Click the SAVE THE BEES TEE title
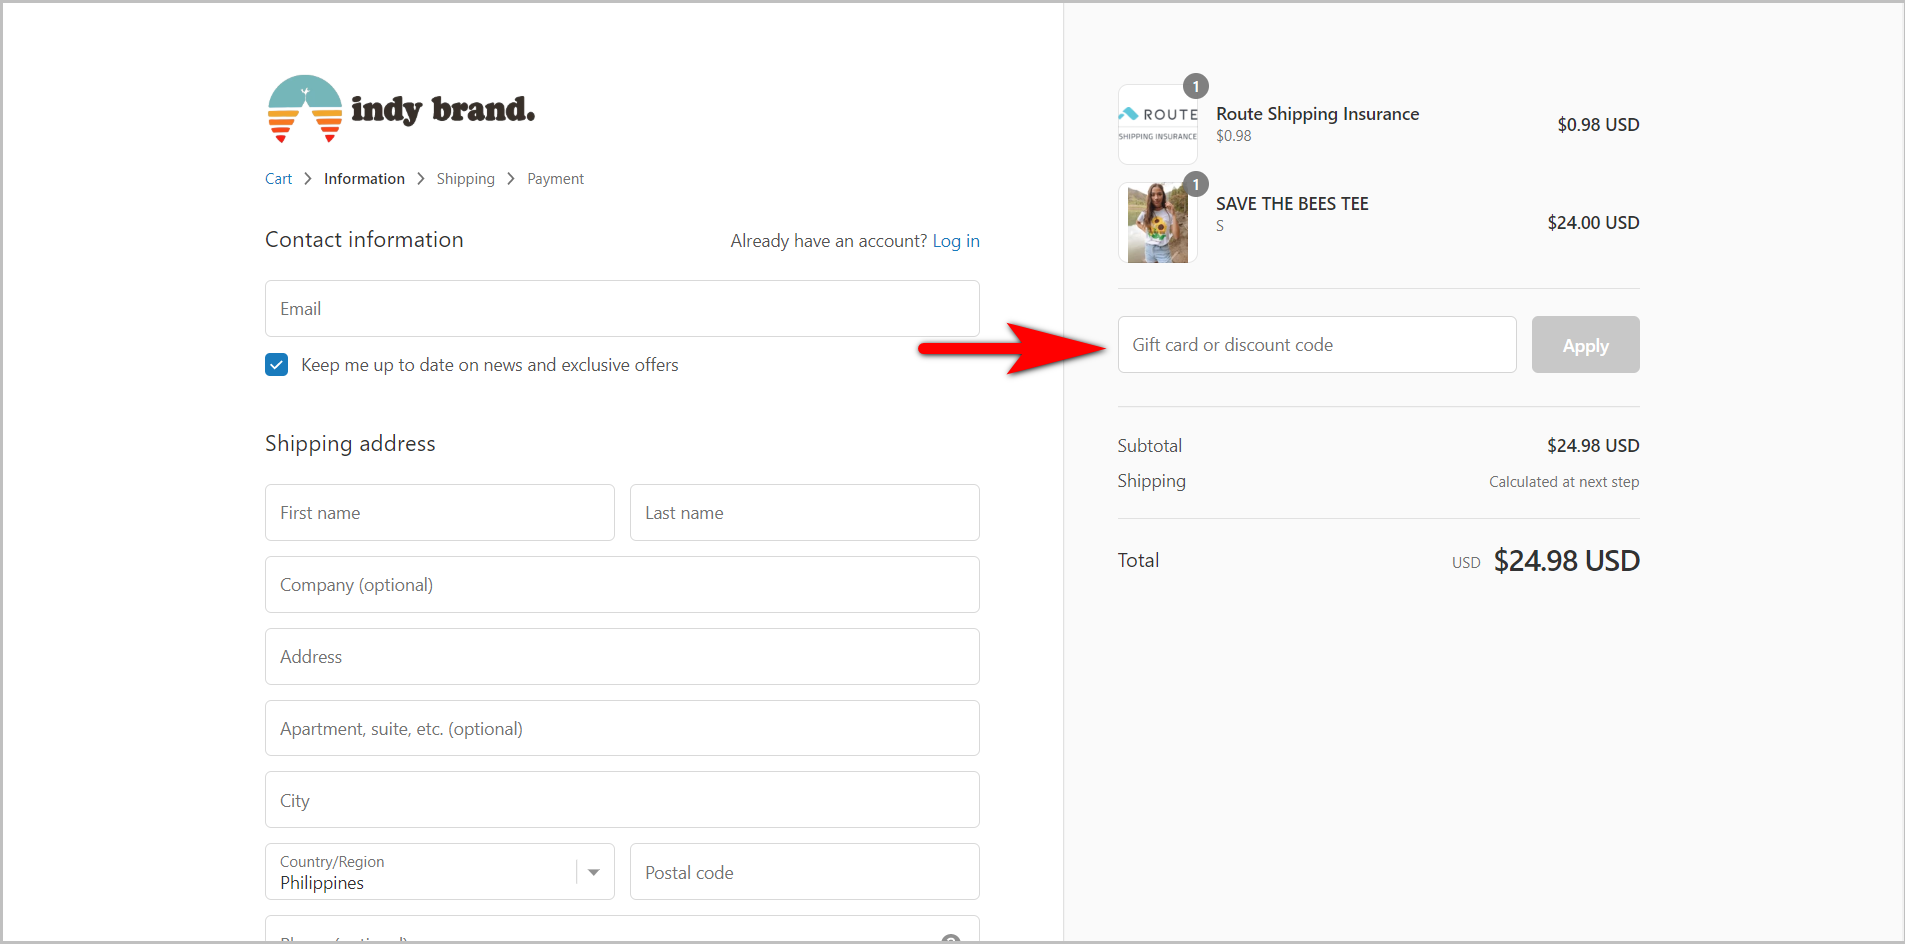The image size is (1905, 944). point(1292,202)
